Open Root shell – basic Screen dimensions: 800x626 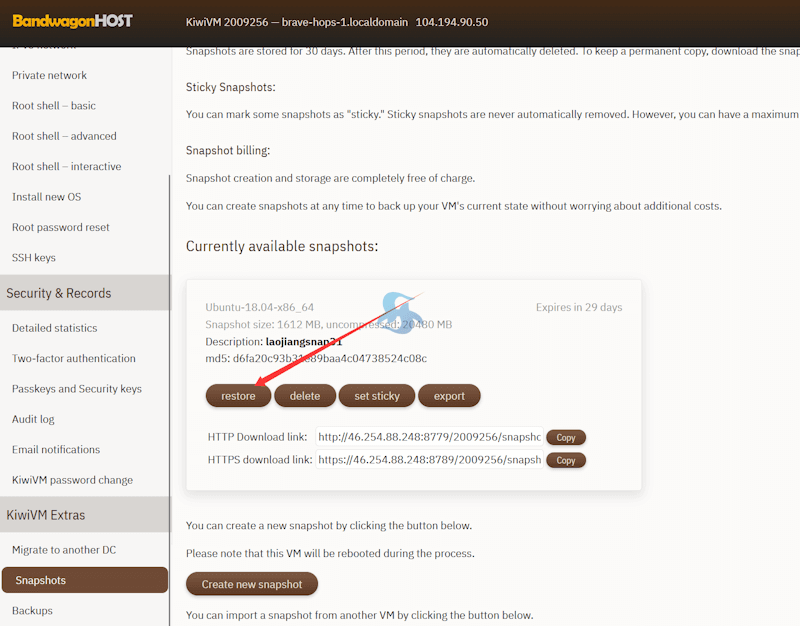54,106
